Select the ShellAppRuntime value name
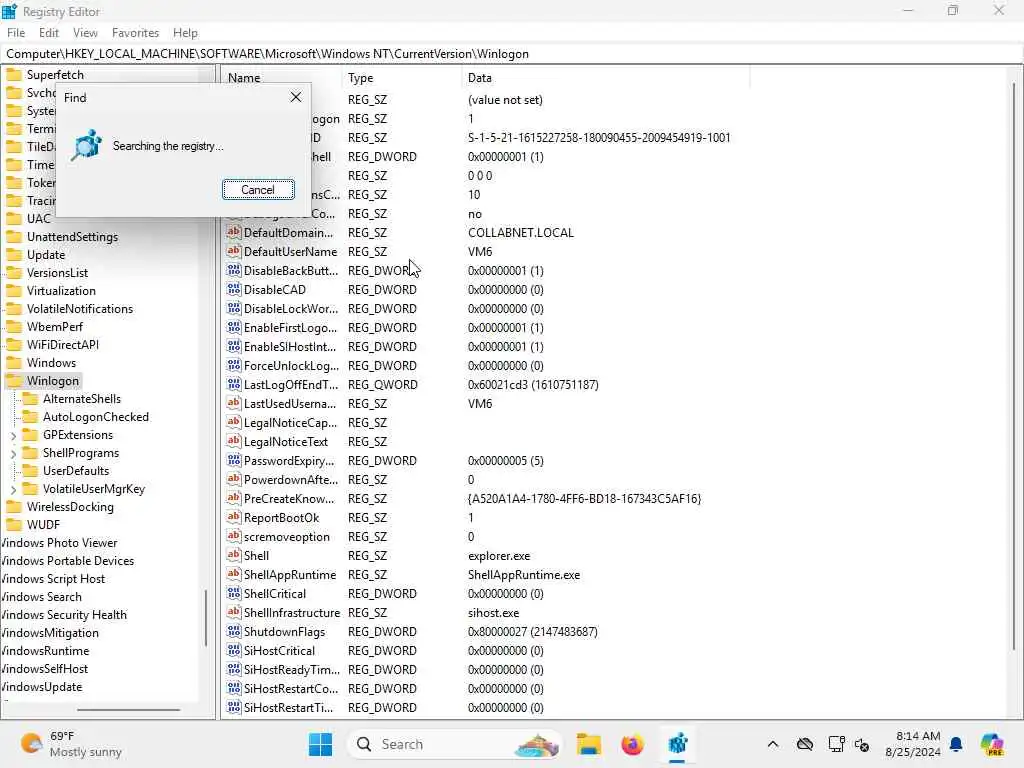The height and width of the screenshot is (768, 1024). click(290, 575)
